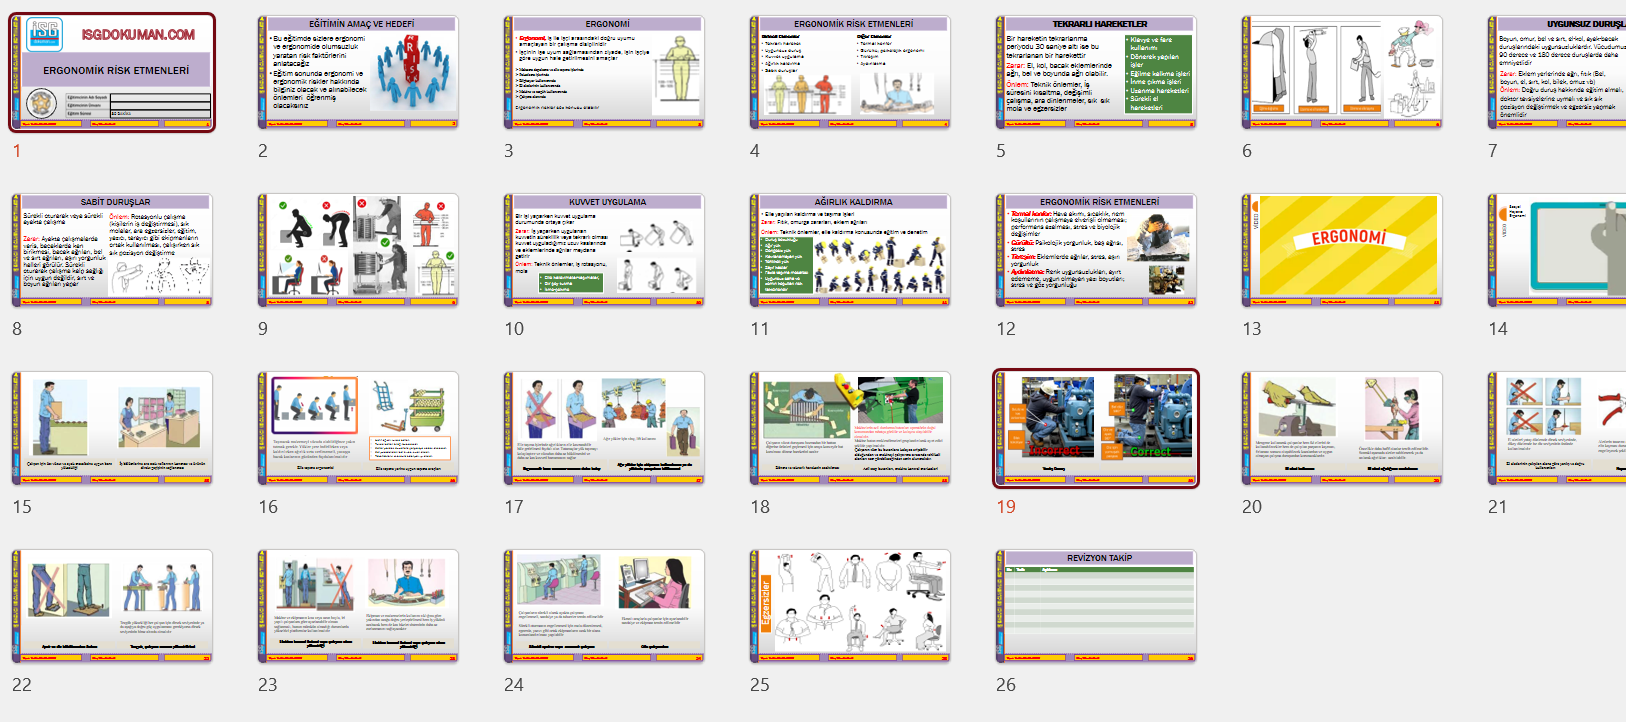Select slide 19 Incorrect Correct thumbnail
The width and height of the screenshot is (1626, 722).
pos(1096,428)
